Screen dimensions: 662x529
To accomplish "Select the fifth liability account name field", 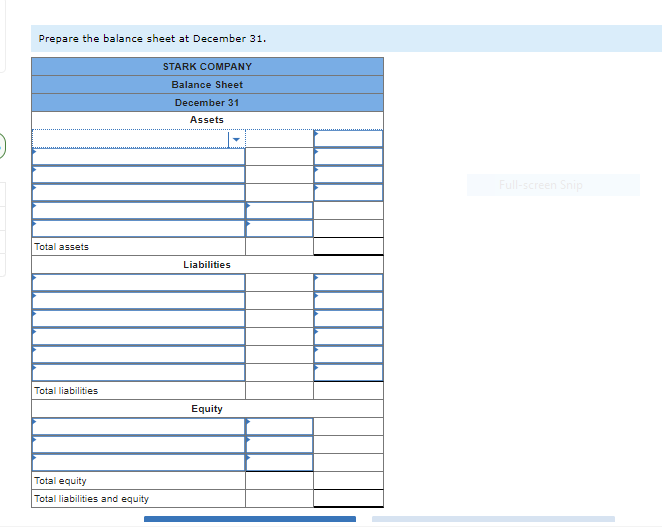I will [138, 355].
